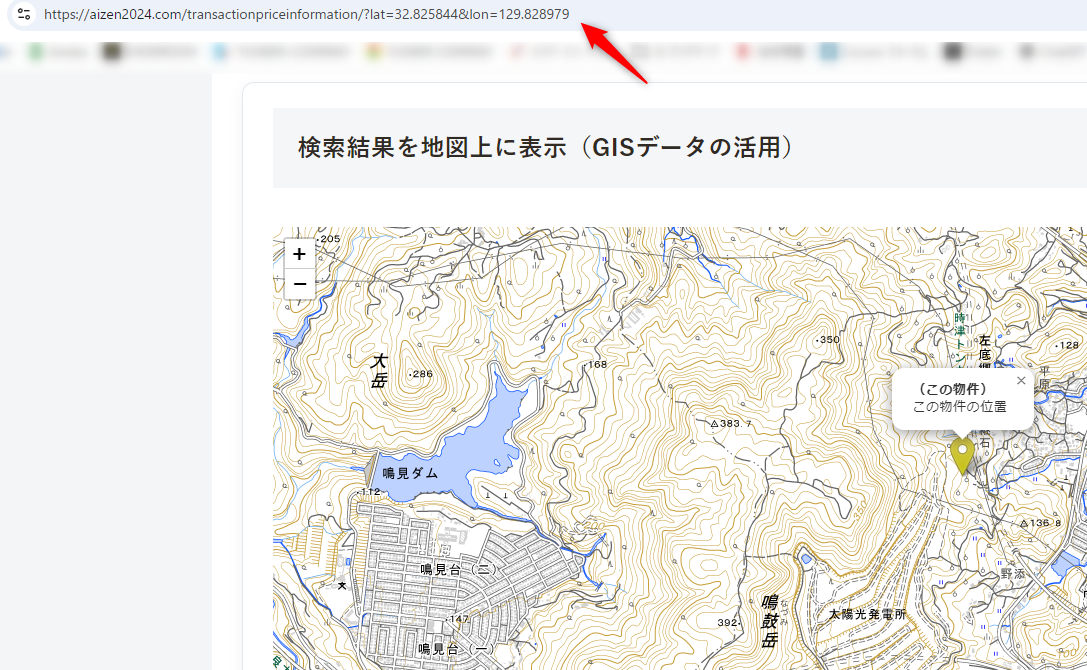Image resolution: width=1087 pixels, height=670 pixels.
Task: Open site information icon in address bar
Action: [24, 14]
